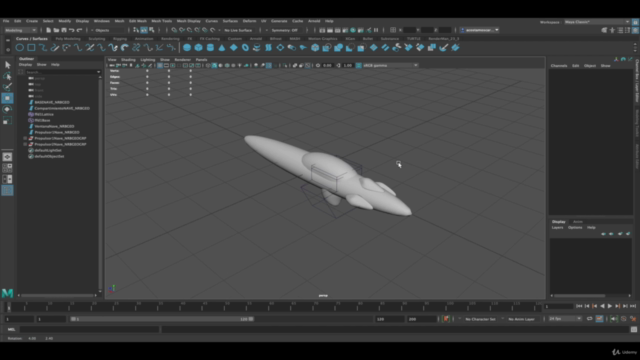Screen dimensions: 640x360
Task: Click the MEL command line input
Action: (x=89, y=329)
